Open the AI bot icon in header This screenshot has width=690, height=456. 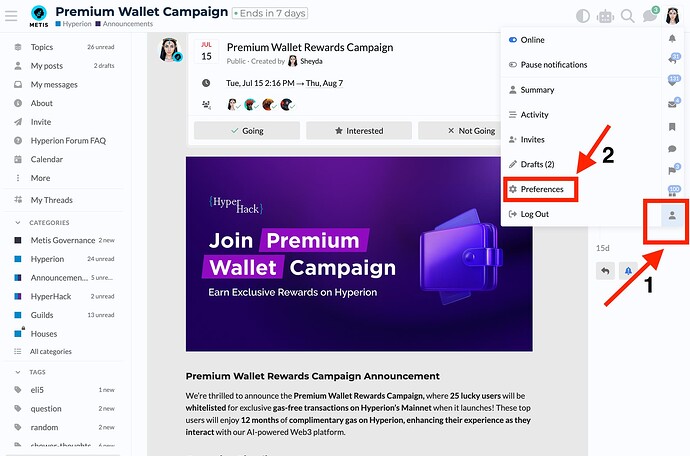point(605,17)
